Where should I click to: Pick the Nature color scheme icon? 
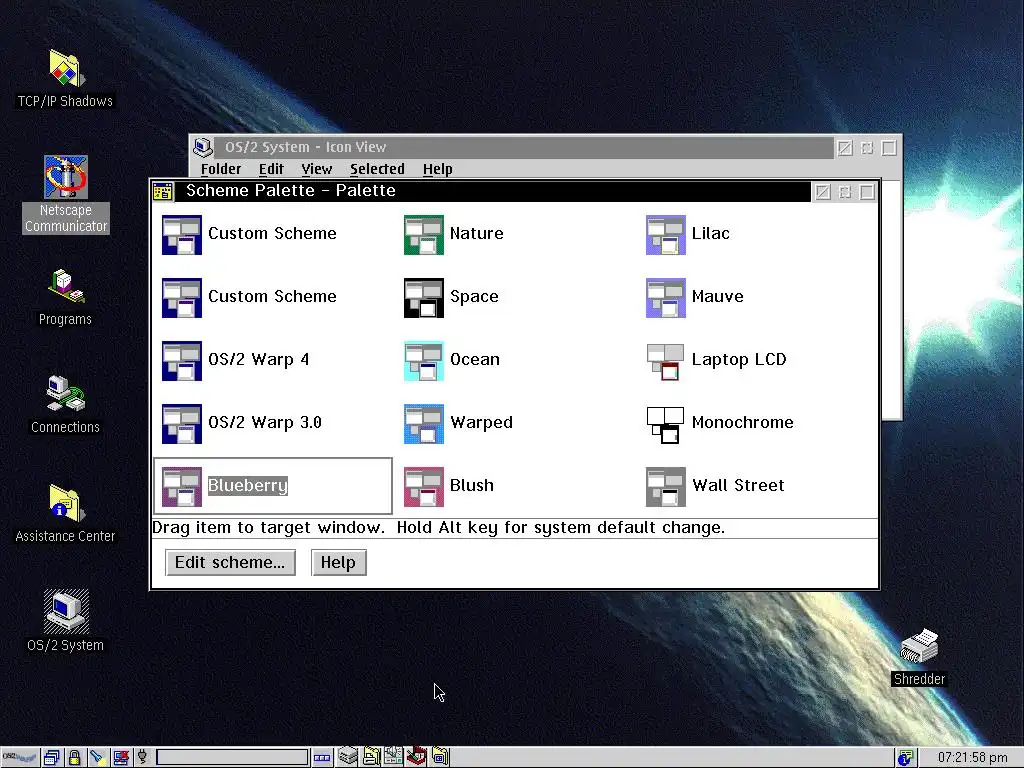(x=424, y=234)
